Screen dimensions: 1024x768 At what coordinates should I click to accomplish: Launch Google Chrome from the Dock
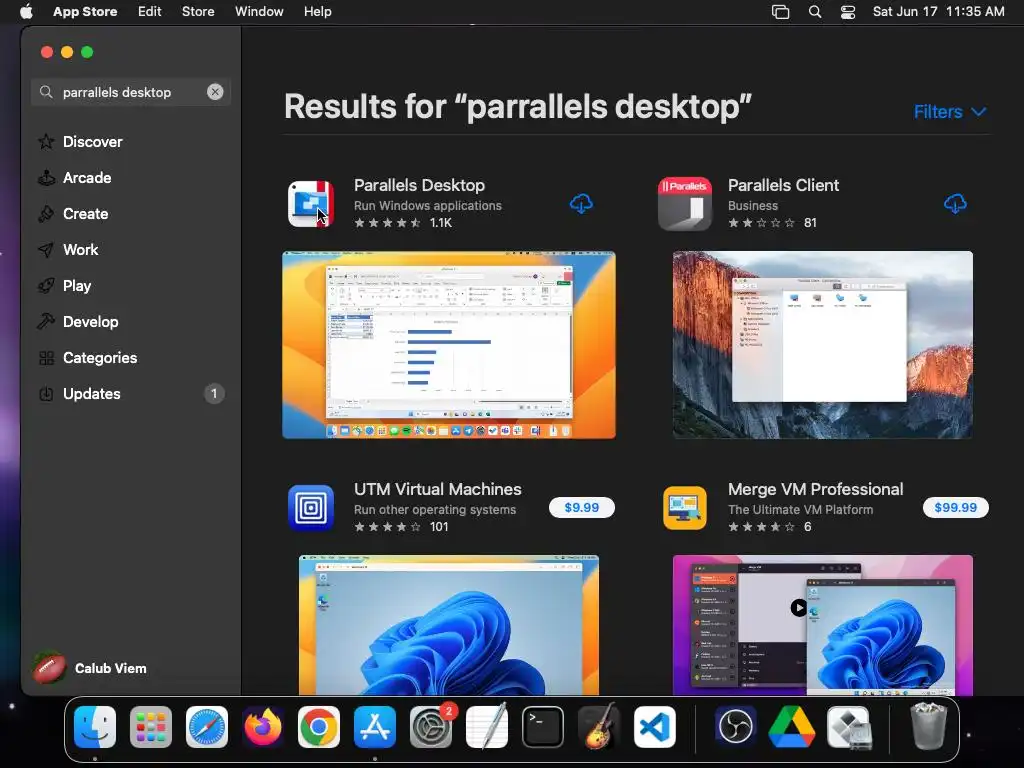click(x=319, y=727)
